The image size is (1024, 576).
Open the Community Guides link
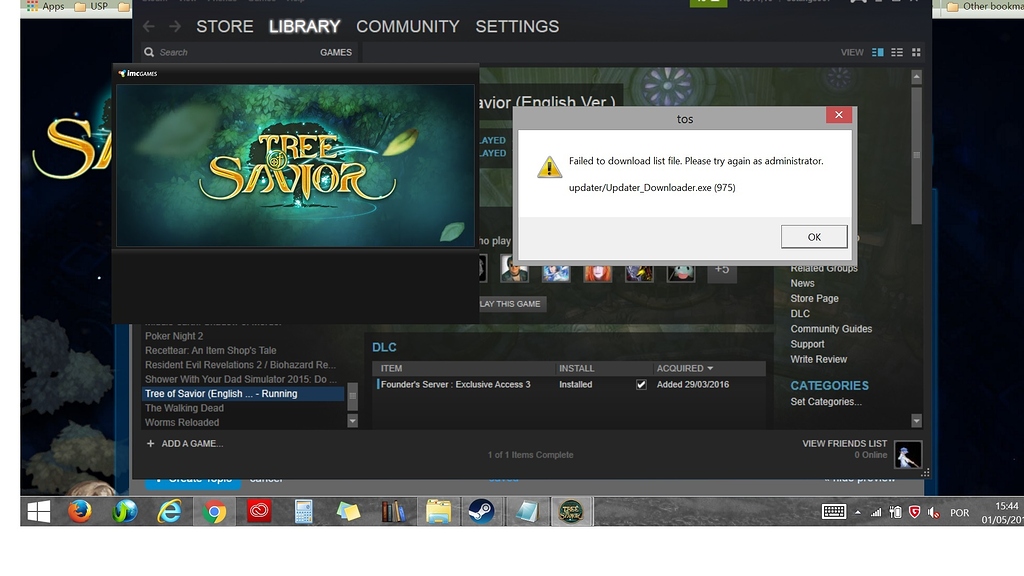[x=831, y=329]
